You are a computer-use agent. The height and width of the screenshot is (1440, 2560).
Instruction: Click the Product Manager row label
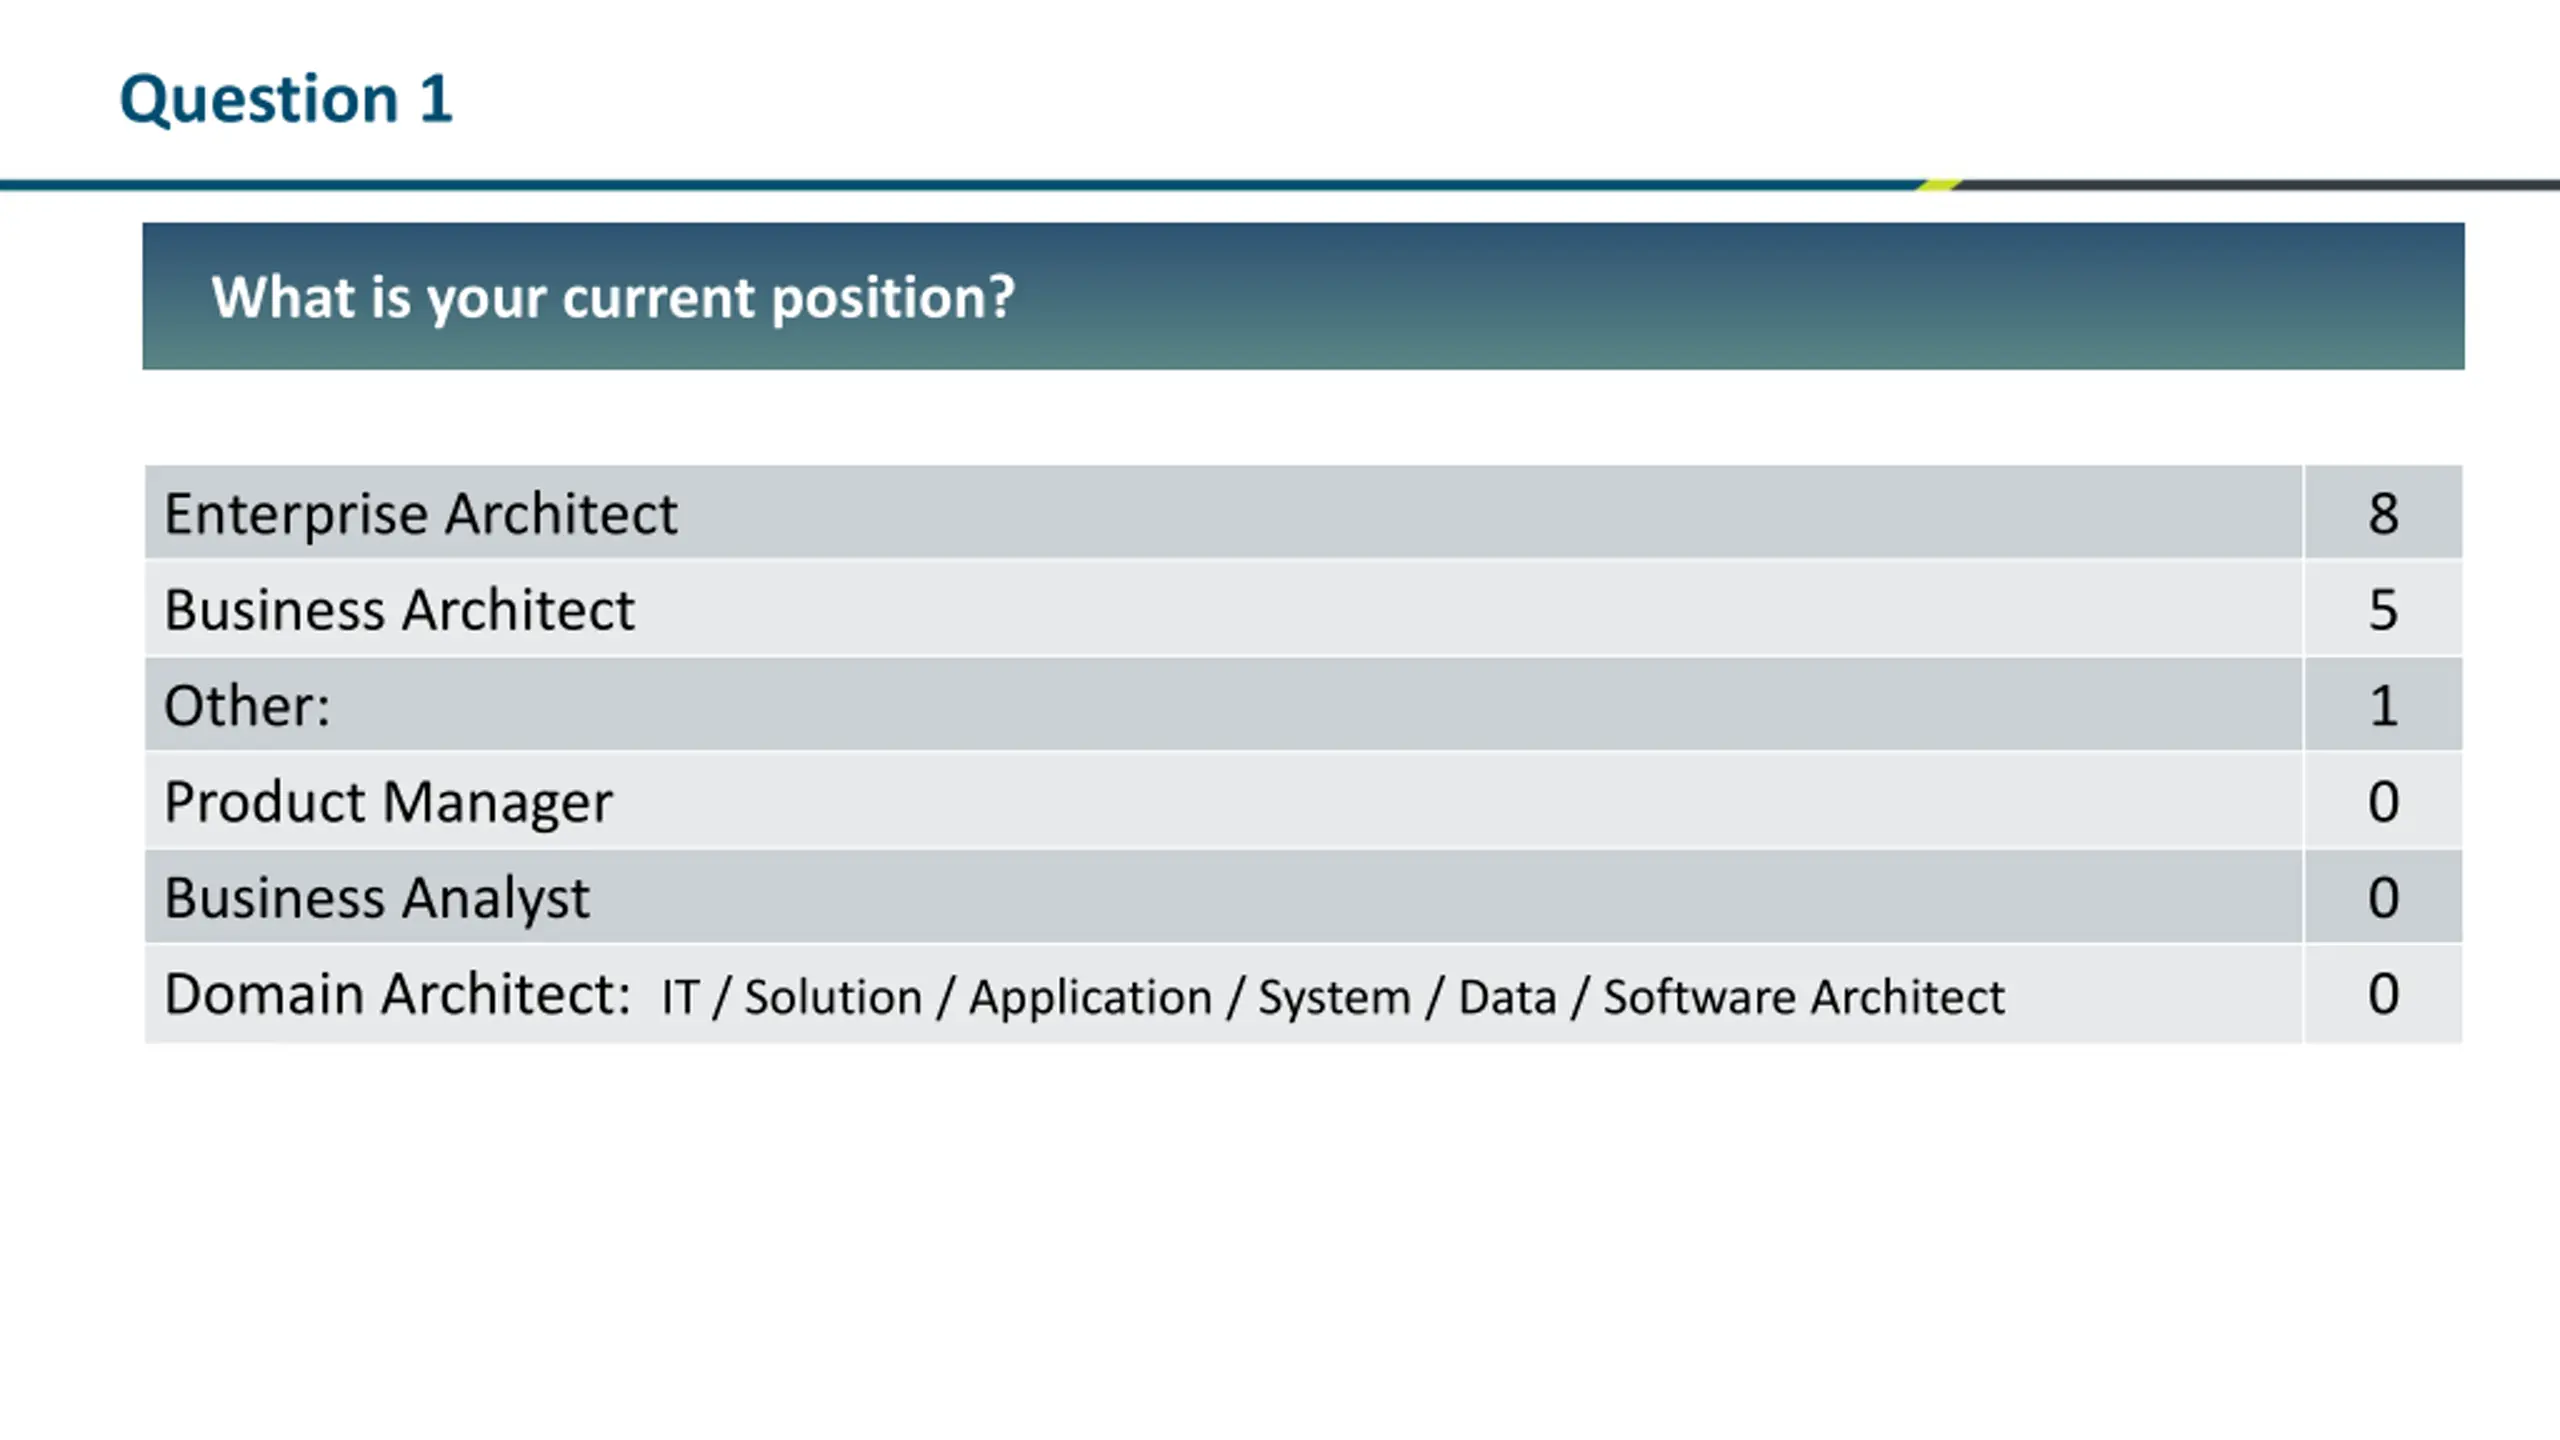tap(388, 803)
